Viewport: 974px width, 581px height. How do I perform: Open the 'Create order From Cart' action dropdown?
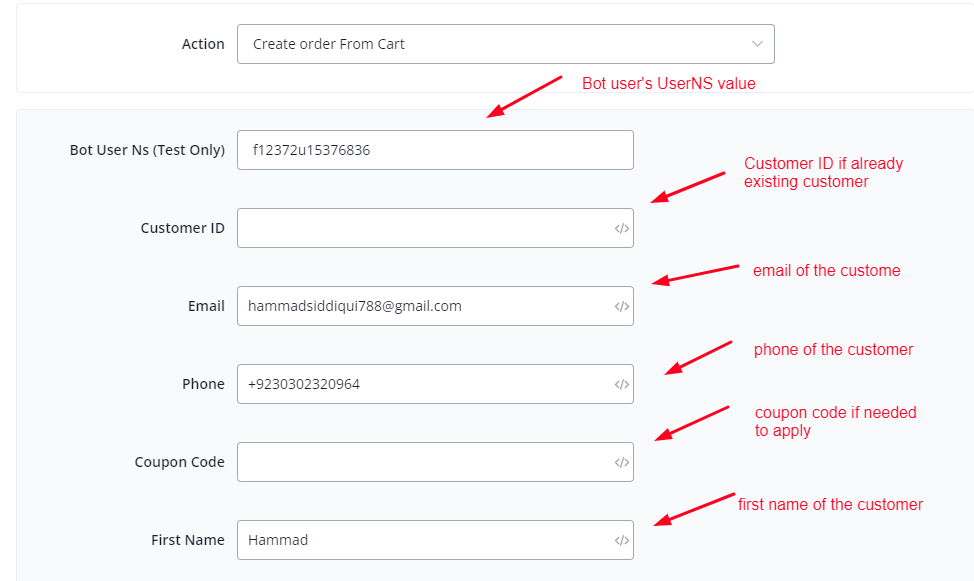tap(490, 44)
